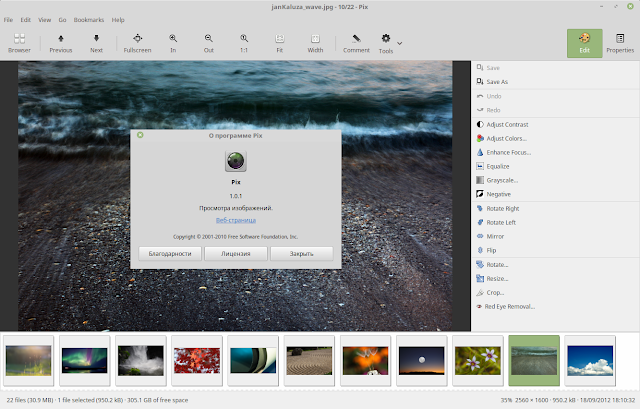Select the waterfall thumbnail

(141, 360)
